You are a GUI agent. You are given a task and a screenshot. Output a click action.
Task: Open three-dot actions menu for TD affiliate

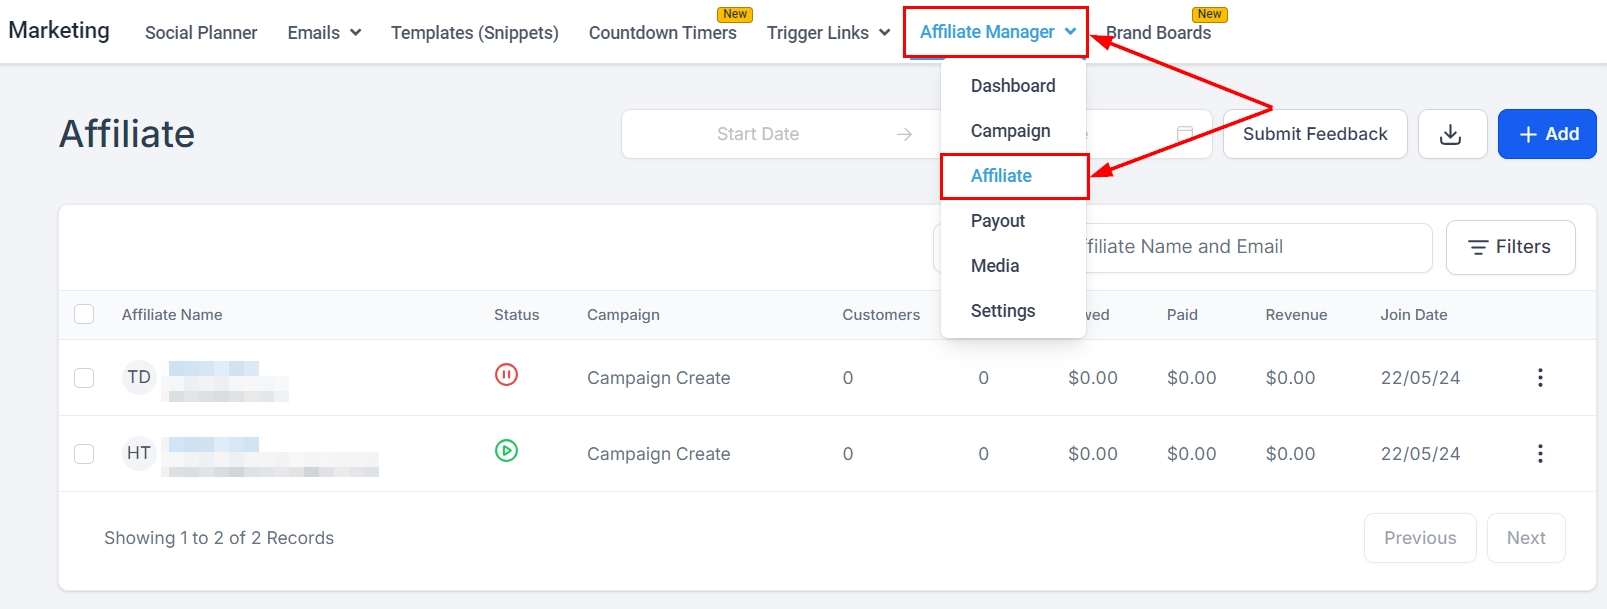(x=1540, y=377)
